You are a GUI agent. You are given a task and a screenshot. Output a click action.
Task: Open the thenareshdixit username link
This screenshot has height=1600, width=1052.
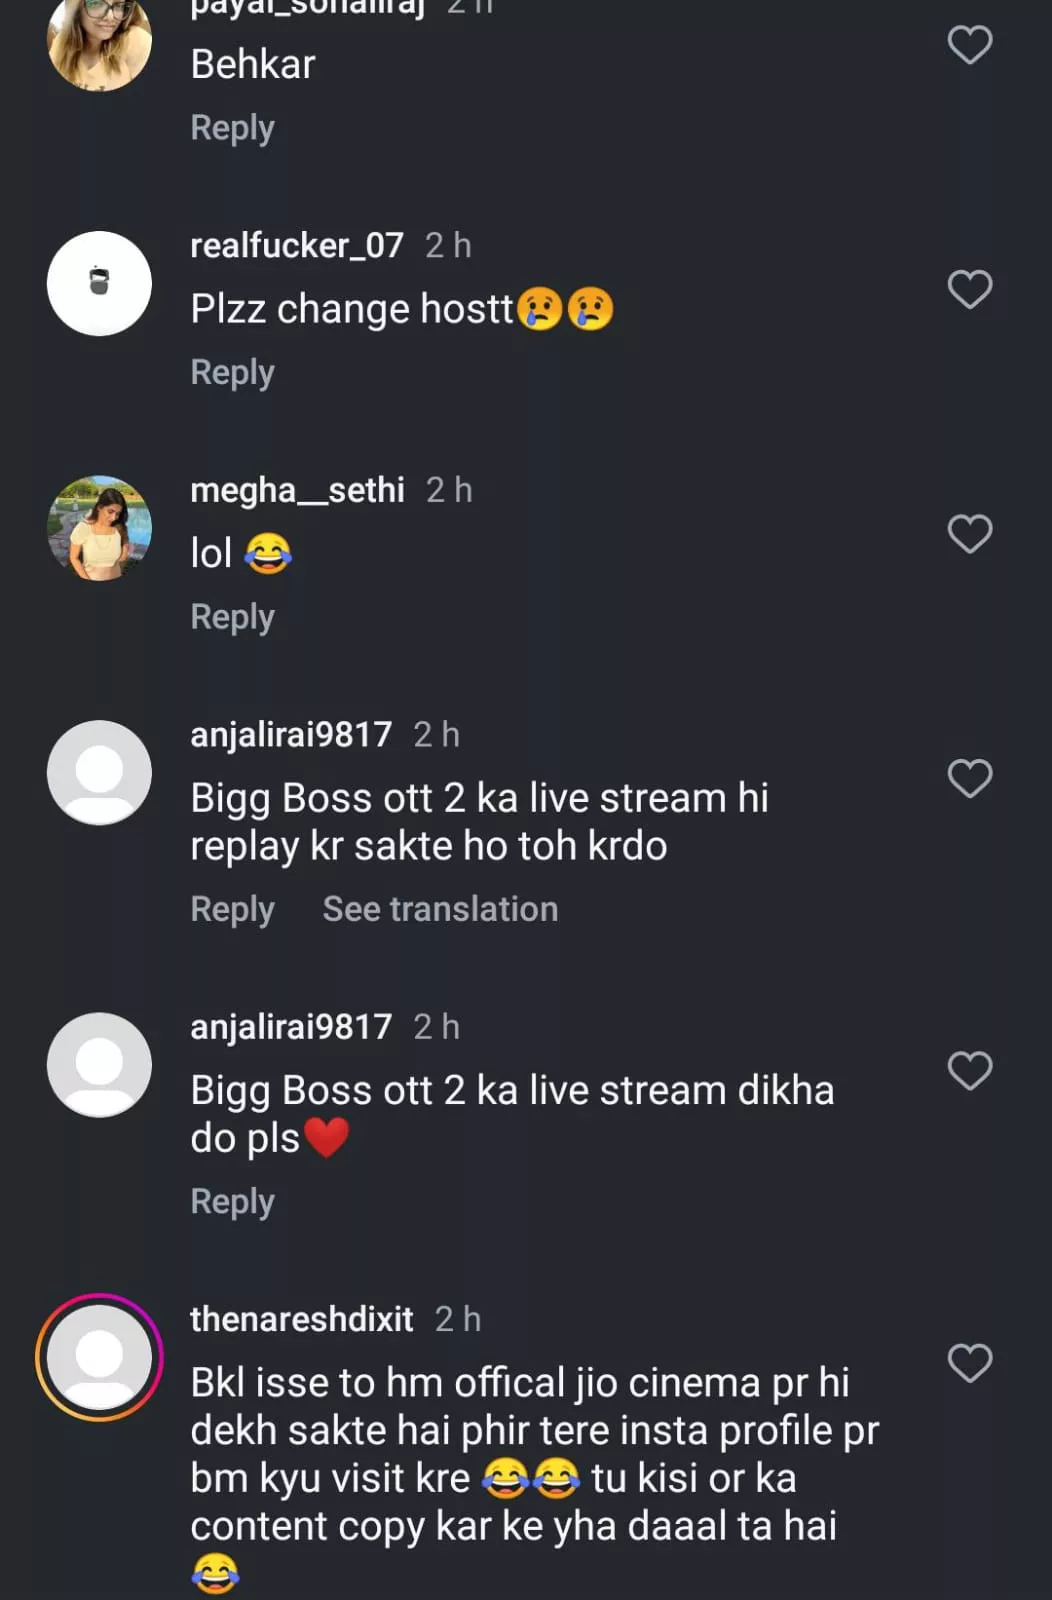pos(301,1319)
